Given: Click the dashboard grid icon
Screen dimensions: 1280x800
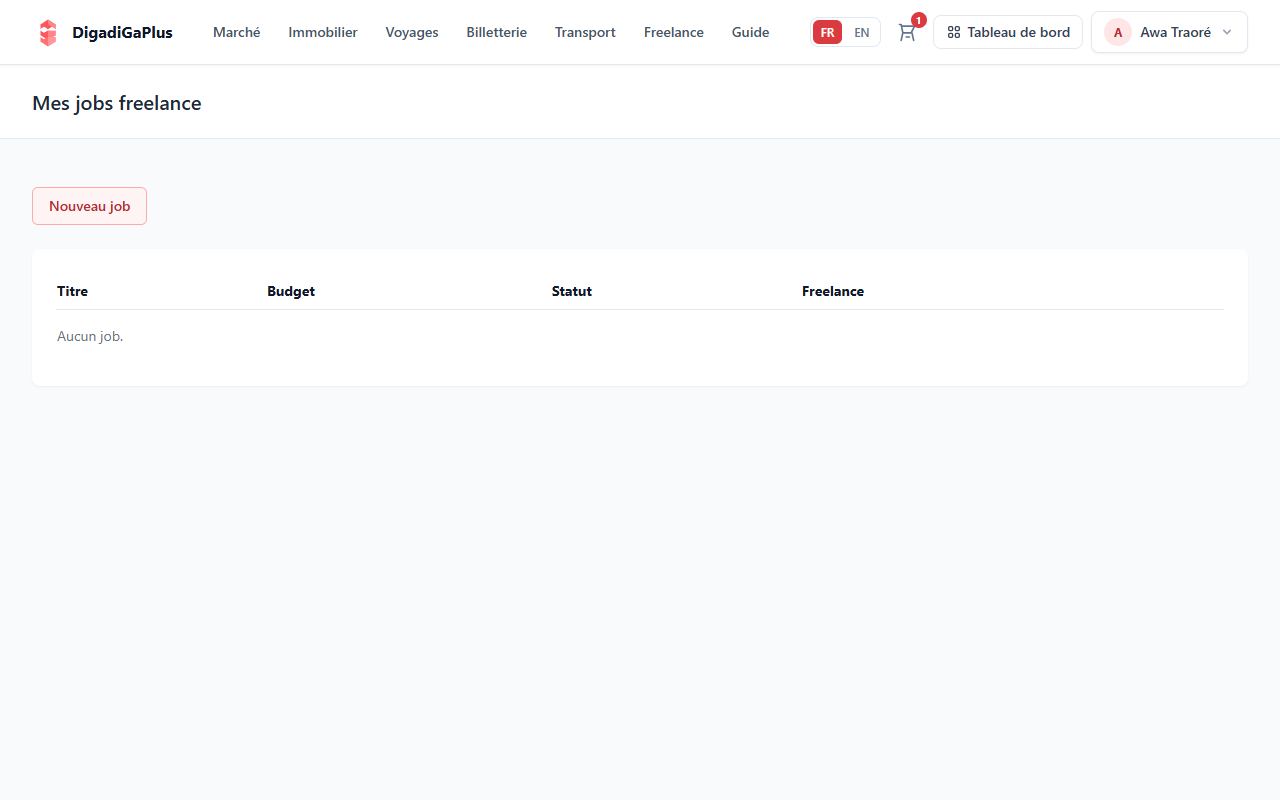Looking at the screenshot, I should [x=953, y=32].
